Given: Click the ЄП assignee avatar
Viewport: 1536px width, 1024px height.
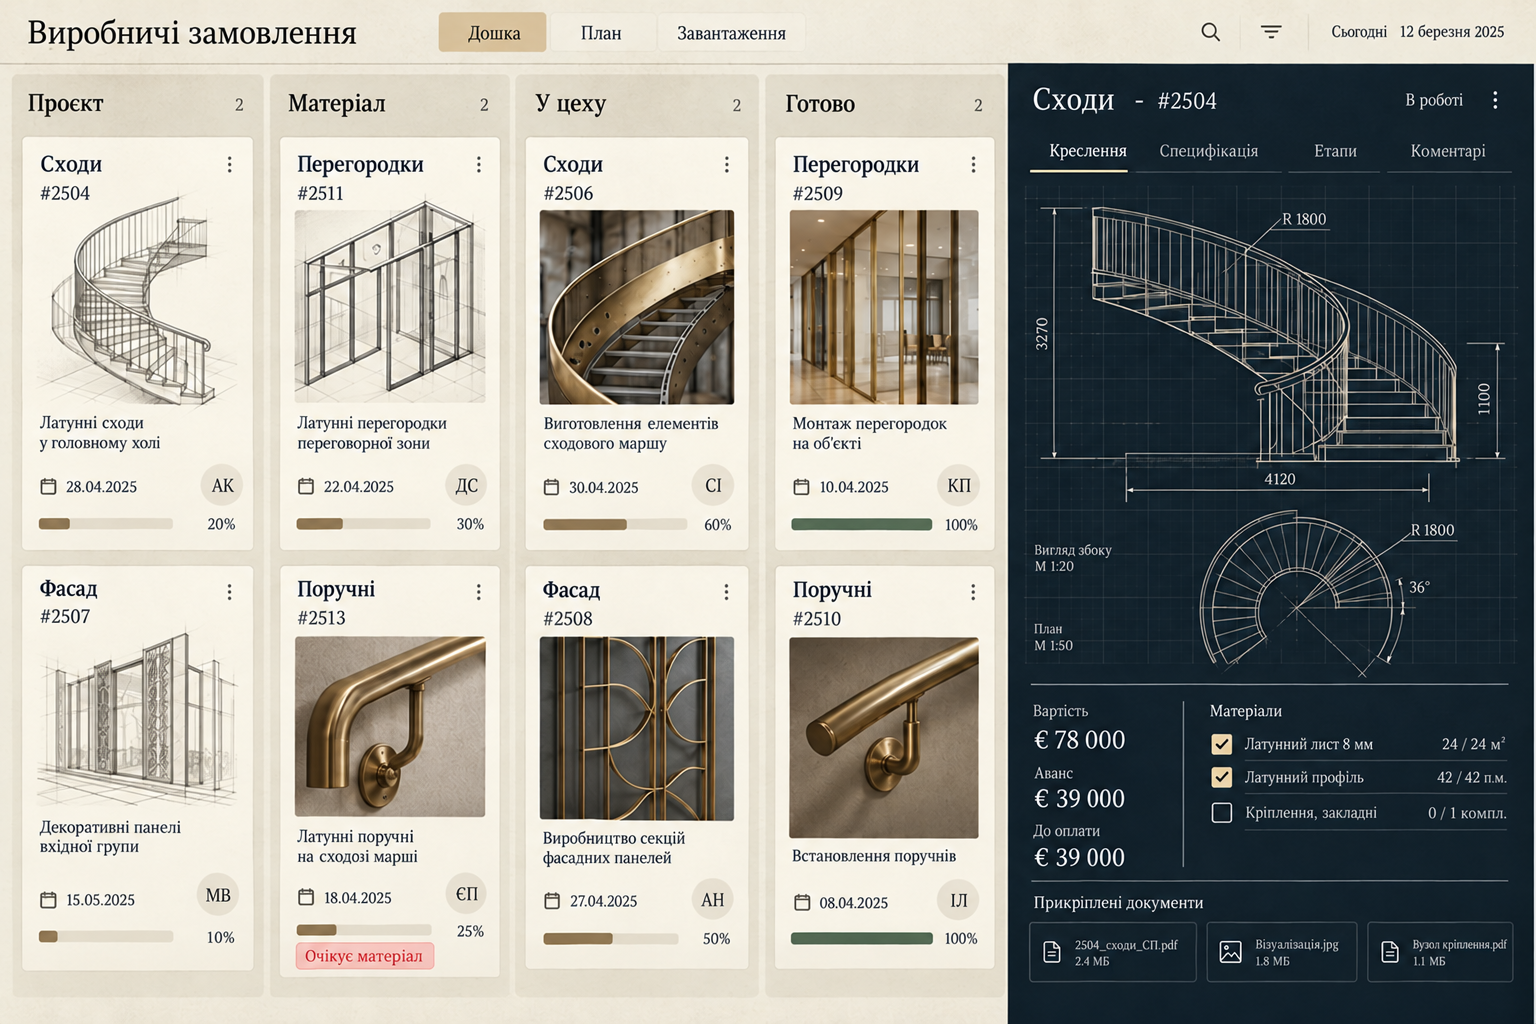Looking at the screenshot, I should [466, 894].
